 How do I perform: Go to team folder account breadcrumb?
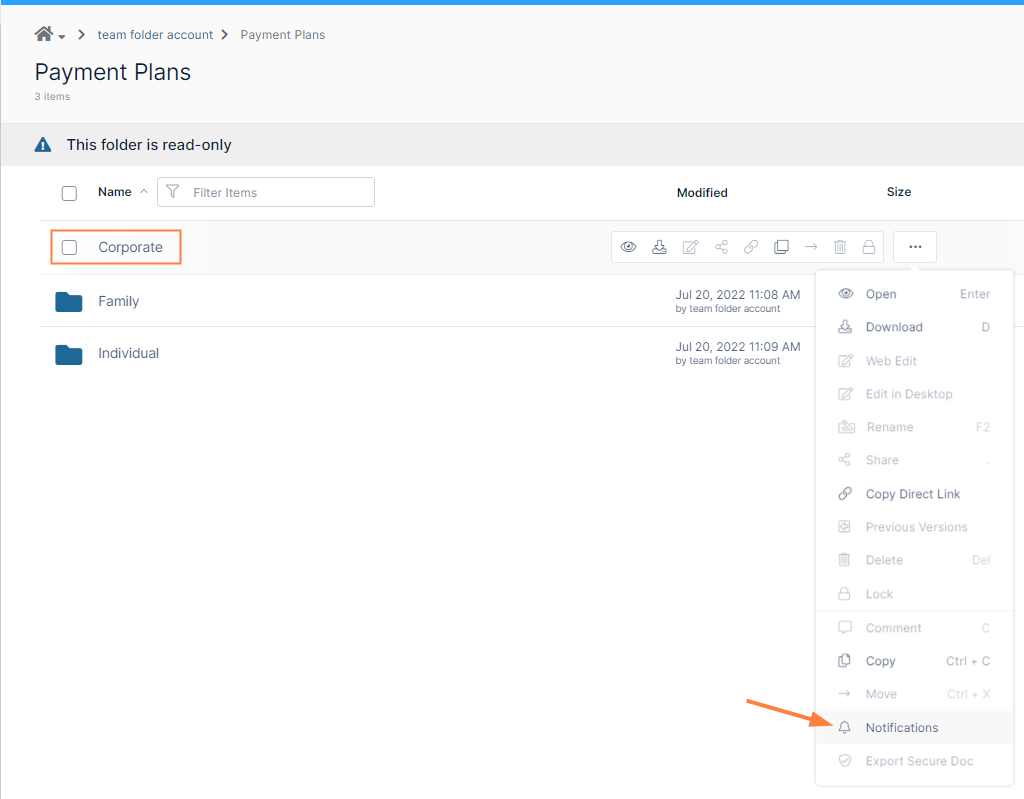click(x=155, y=35)
